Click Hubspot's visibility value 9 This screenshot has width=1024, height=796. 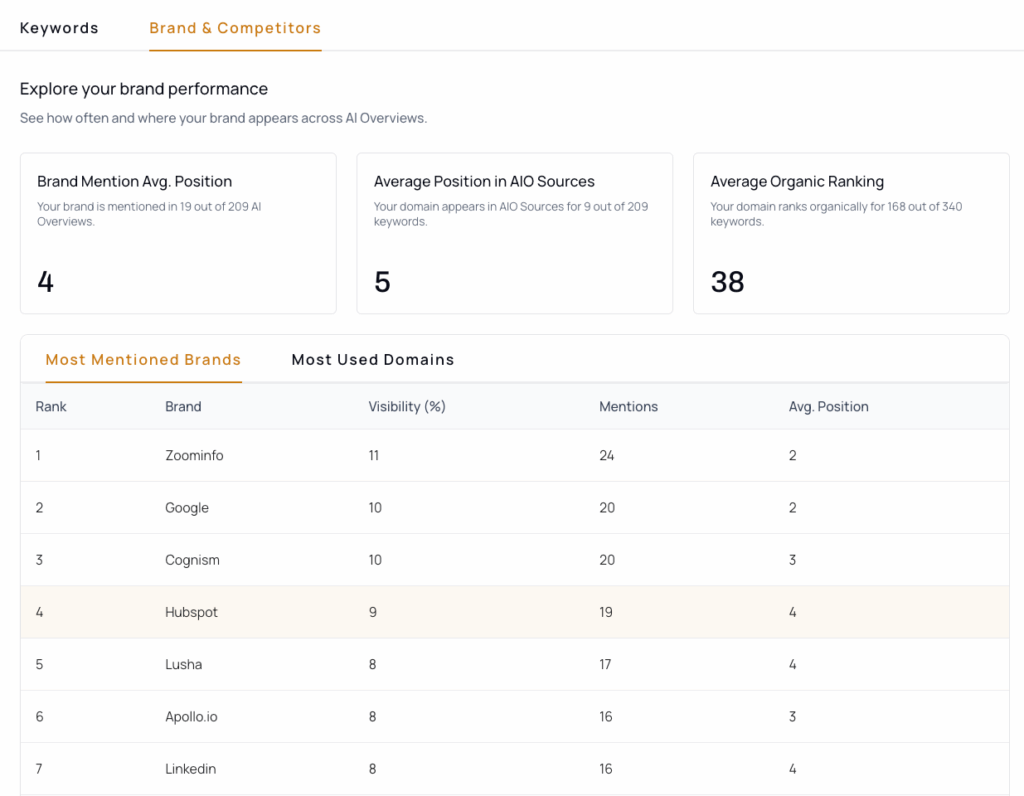[x=373, y=612]
